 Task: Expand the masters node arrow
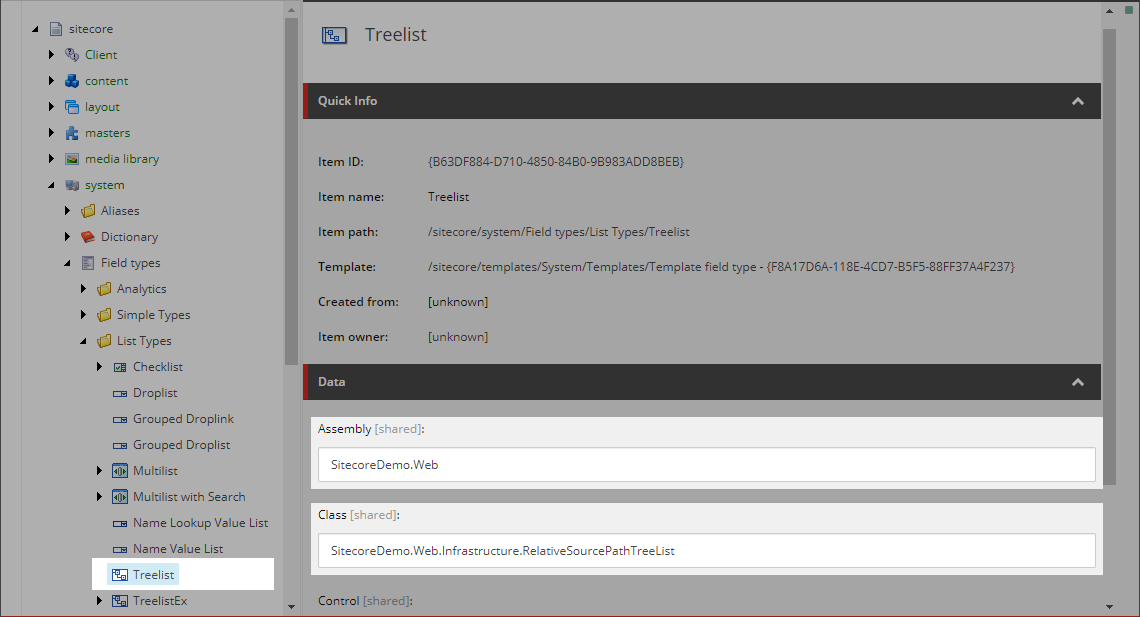coord(51,133)
